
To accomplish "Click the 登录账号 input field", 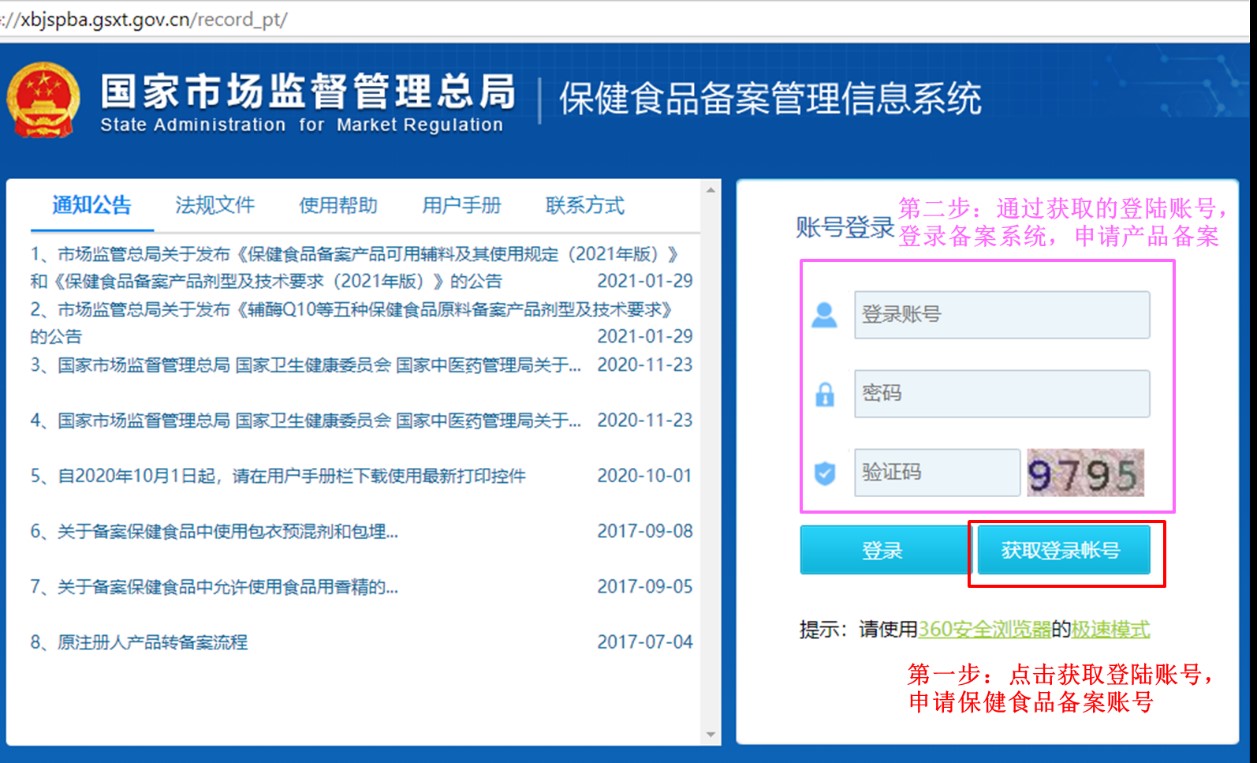I will coord(1000,313).
